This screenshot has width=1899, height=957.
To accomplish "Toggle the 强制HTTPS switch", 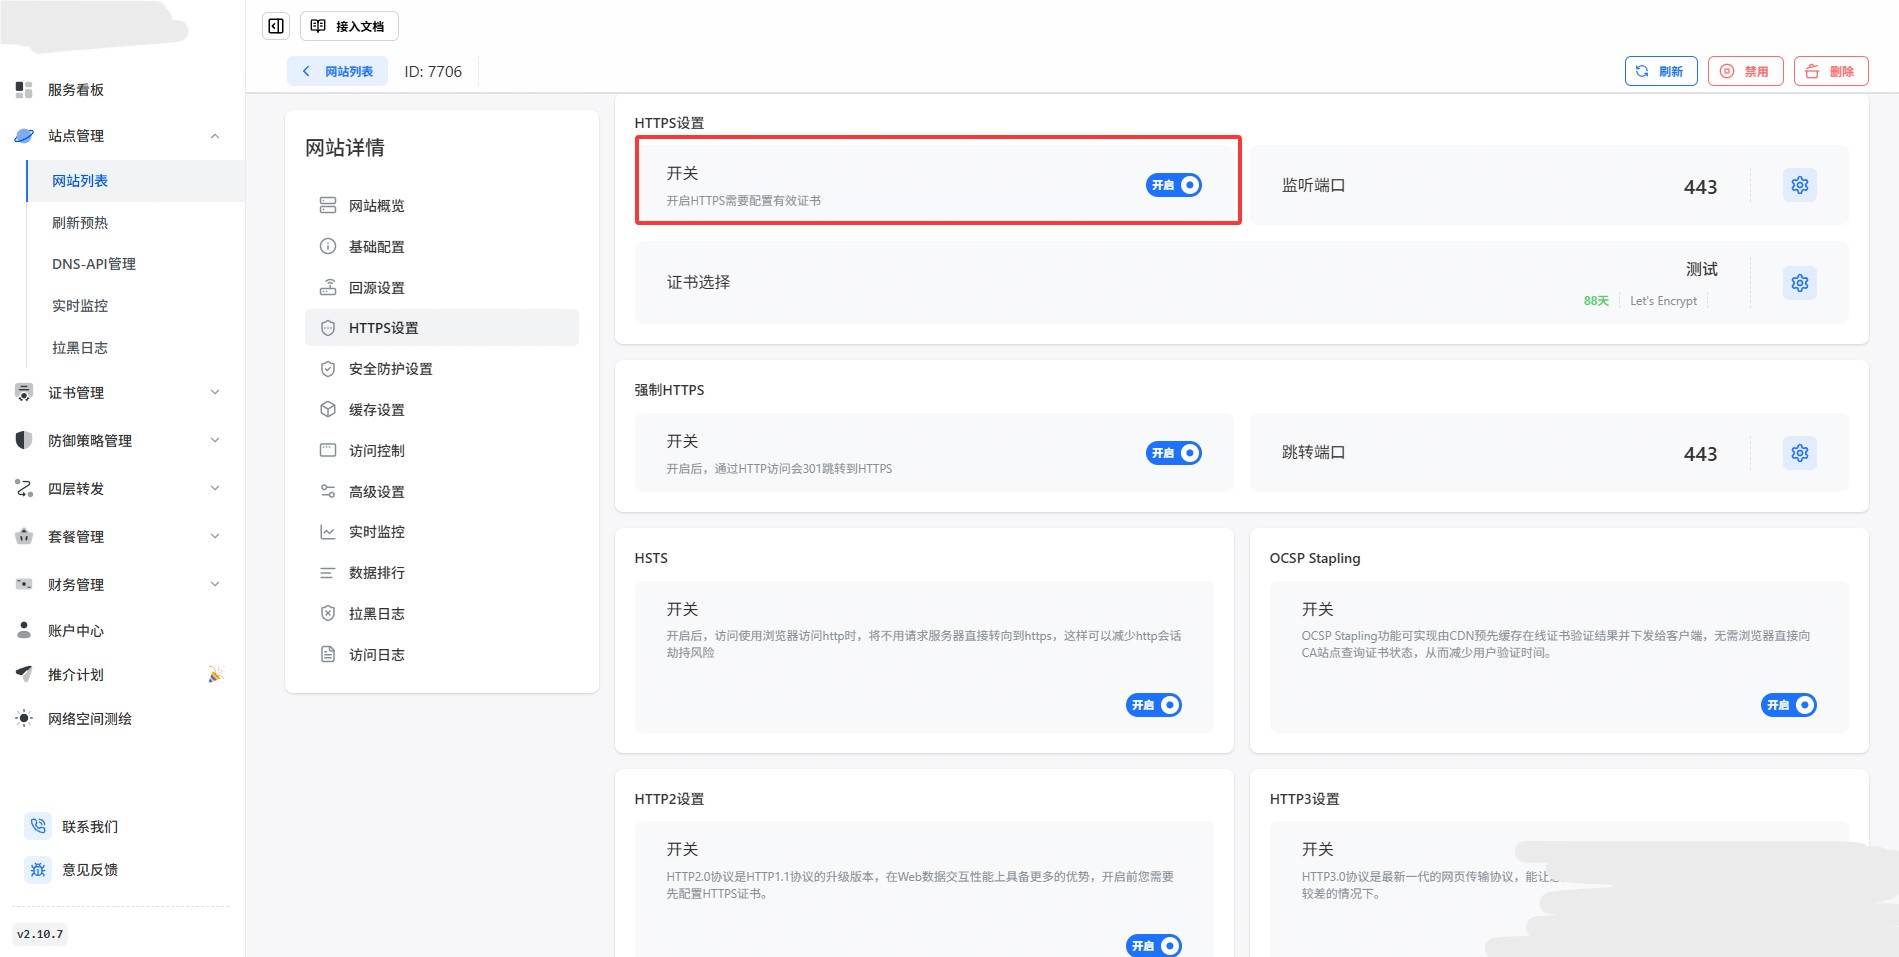I will point(1173,453).
